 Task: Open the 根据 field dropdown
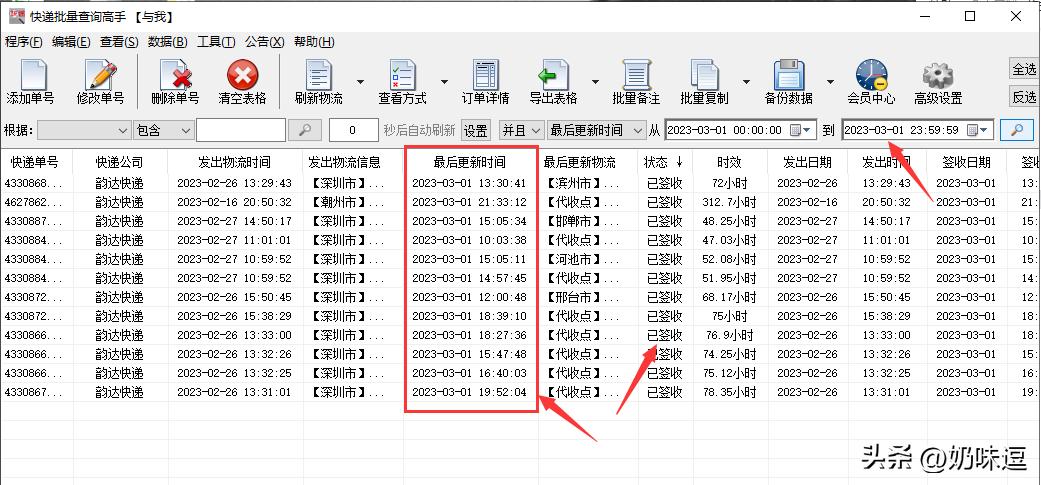coord(84,130)
